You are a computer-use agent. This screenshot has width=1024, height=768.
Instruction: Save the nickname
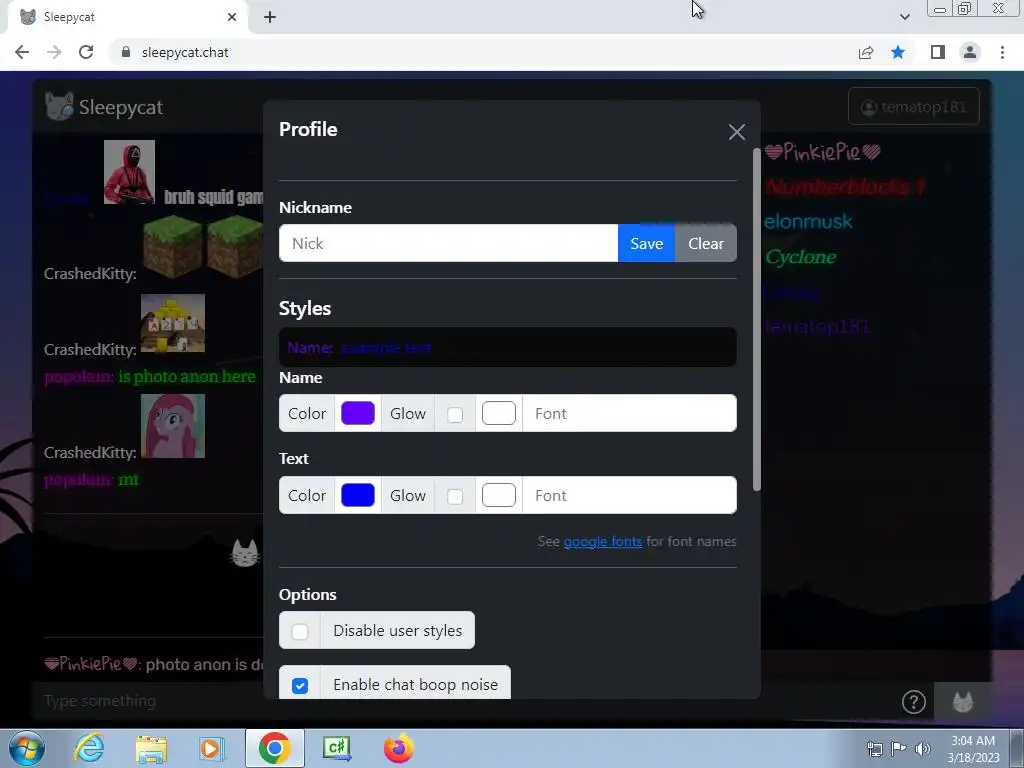[647, 243]
